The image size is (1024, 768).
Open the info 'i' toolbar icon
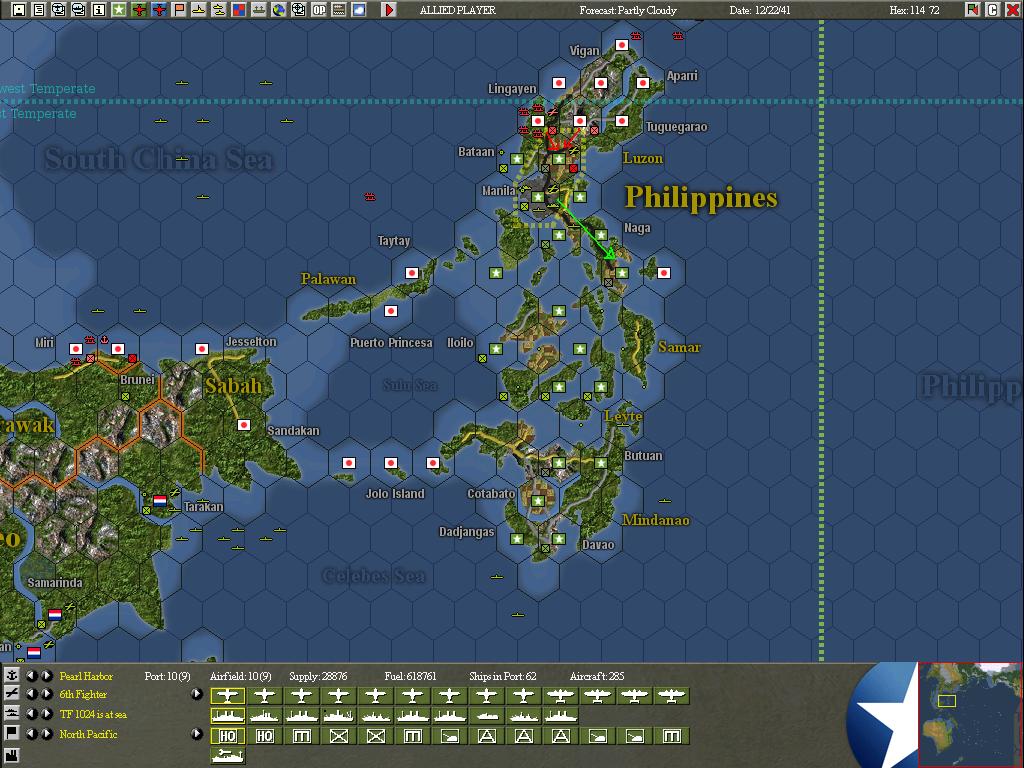(99, 10)
